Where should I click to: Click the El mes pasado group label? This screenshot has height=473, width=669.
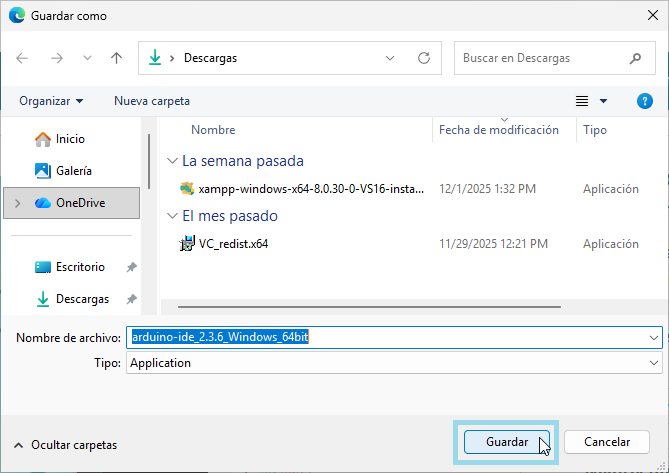tap(230, 216)
